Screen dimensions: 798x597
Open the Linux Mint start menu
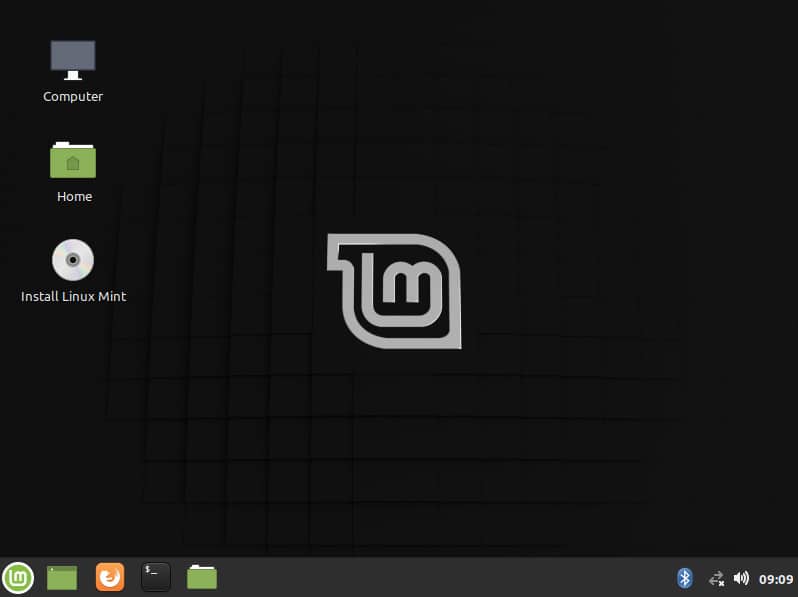pos(18,578)
